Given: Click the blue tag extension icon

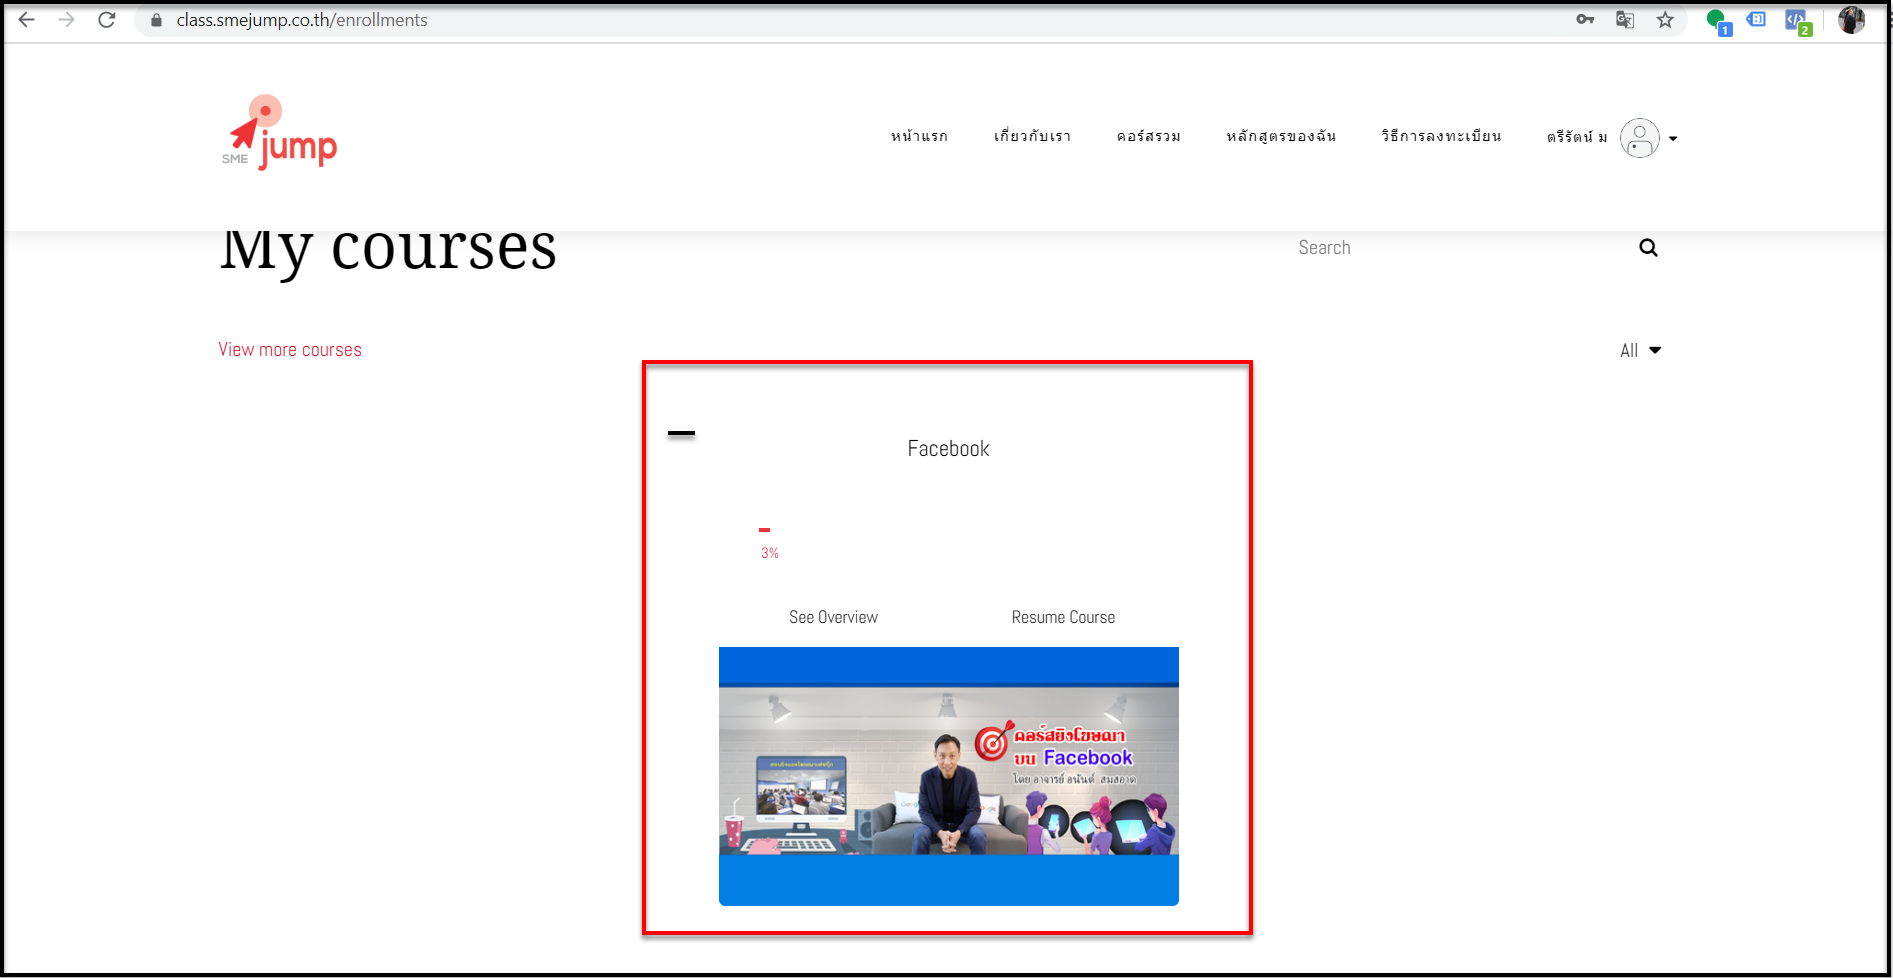Looking at the screenshot, I should coord(1757,19).
